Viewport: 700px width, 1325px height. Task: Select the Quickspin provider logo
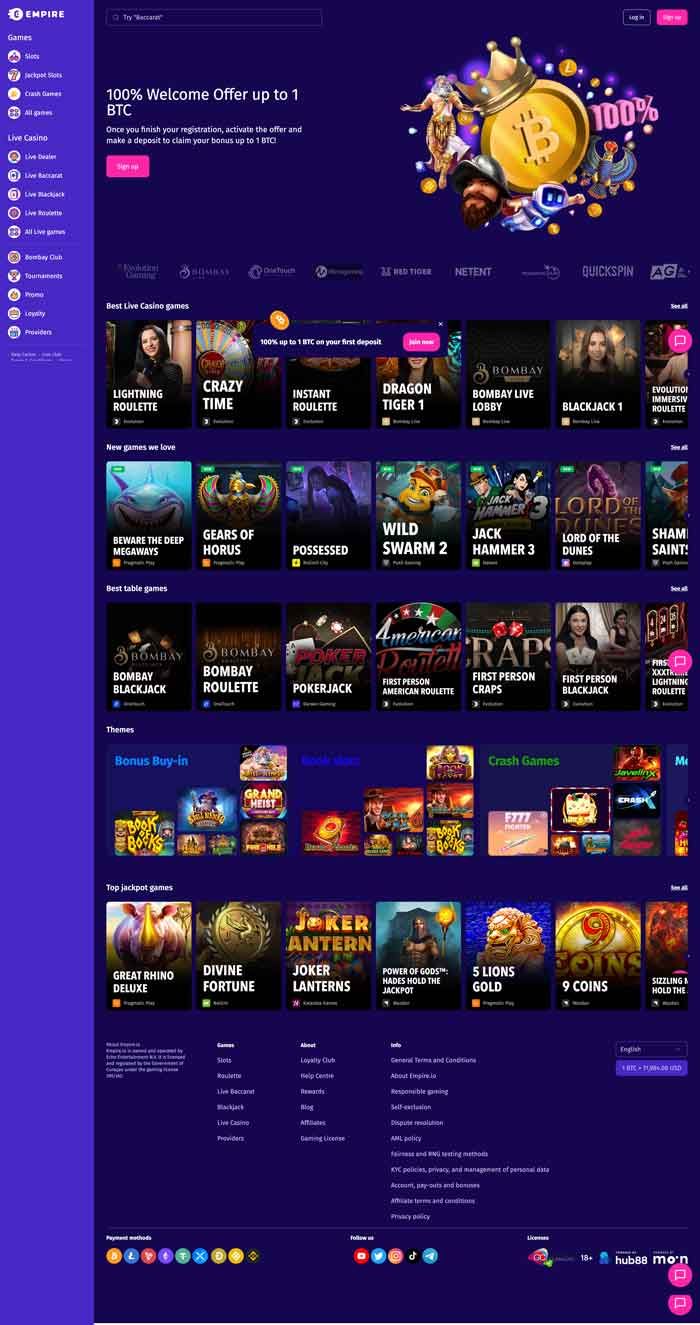click(x=608, y=271)
